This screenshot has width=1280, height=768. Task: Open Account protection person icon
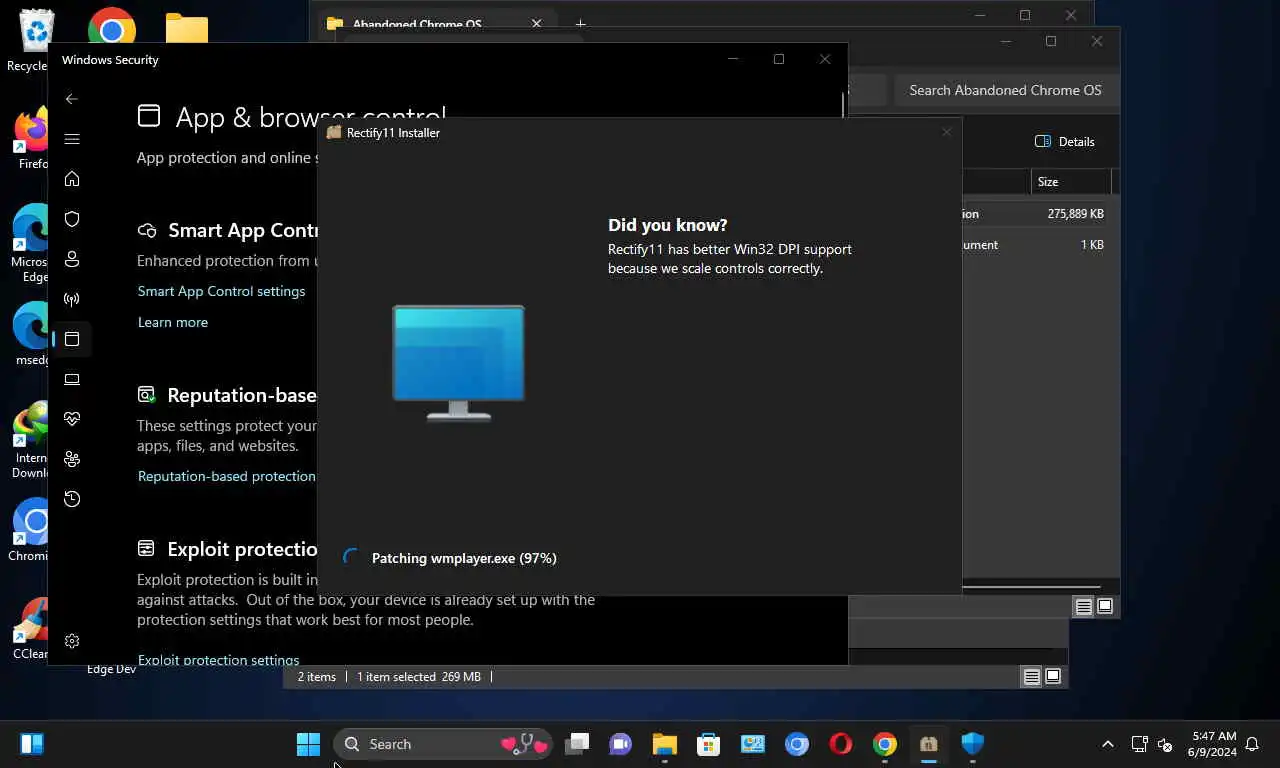[71, 259]
